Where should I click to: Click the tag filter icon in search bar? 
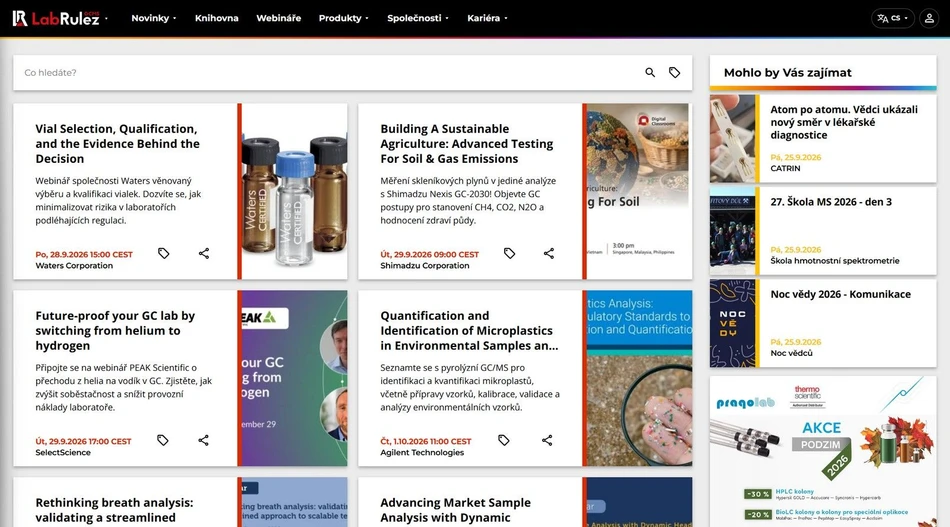(x=674, y=73)
